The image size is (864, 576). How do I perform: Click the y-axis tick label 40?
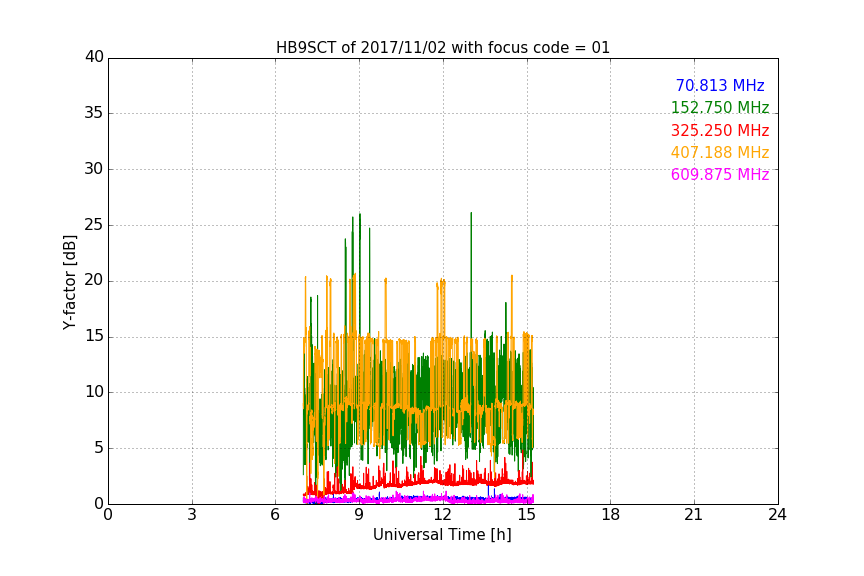94,57
